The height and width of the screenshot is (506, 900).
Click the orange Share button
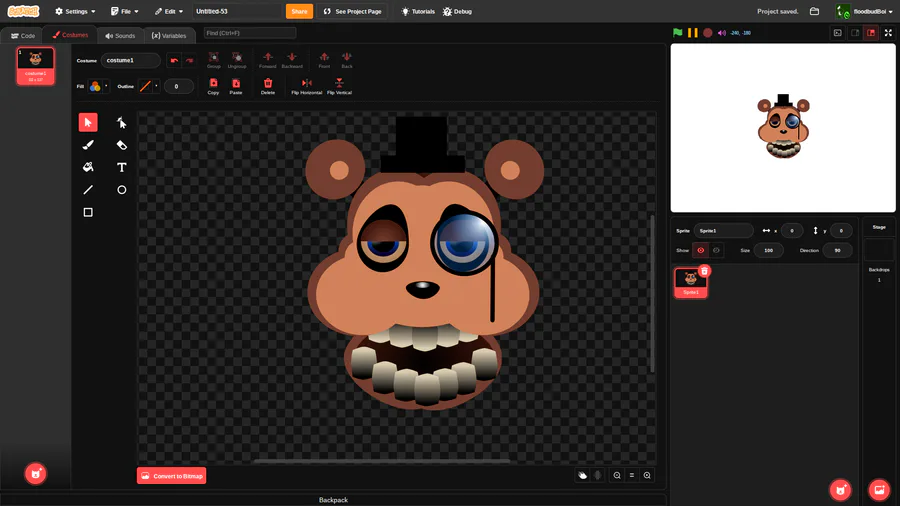click(x=299, y=11)
